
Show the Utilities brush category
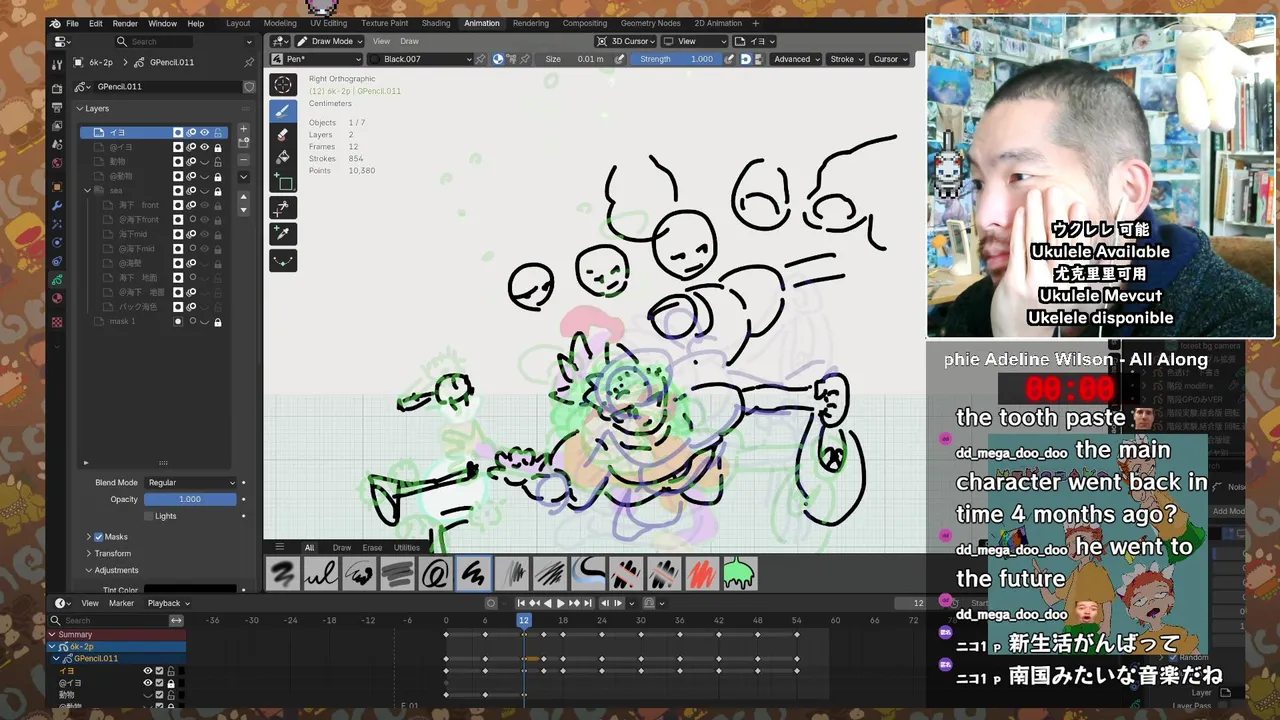coord(407,547)
